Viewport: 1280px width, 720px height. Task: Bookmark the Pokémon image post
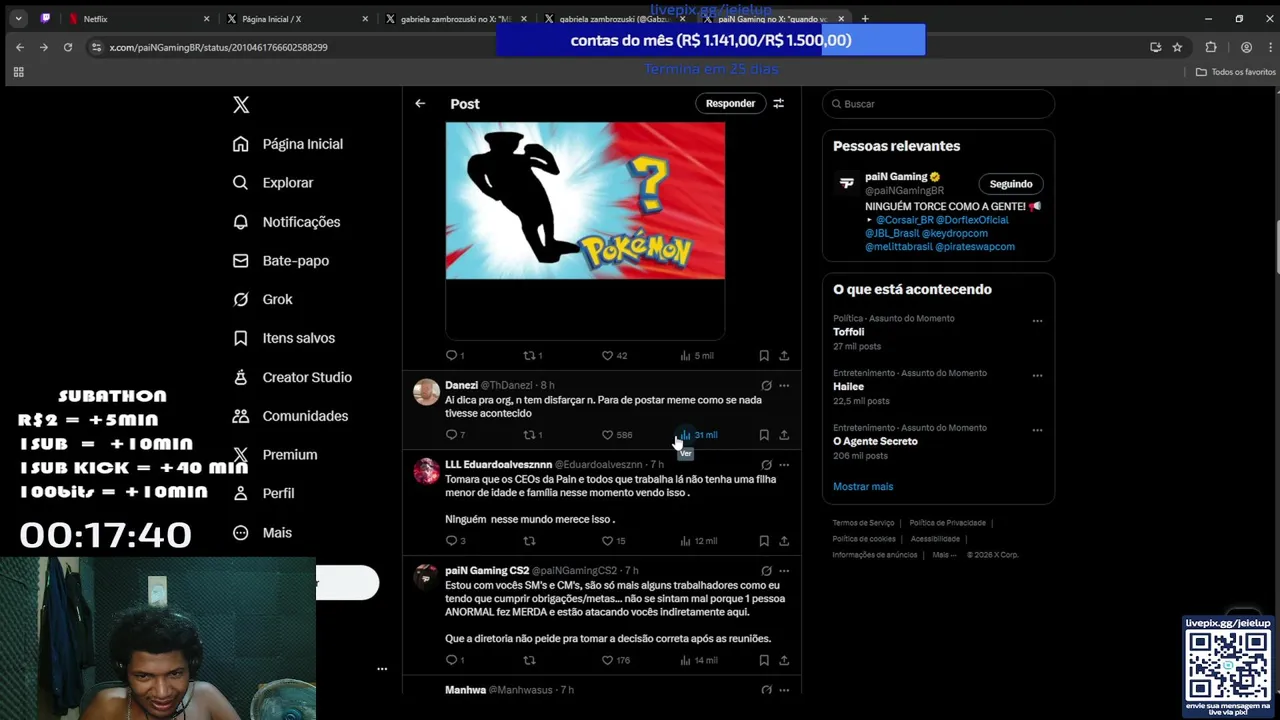(764, 355)
